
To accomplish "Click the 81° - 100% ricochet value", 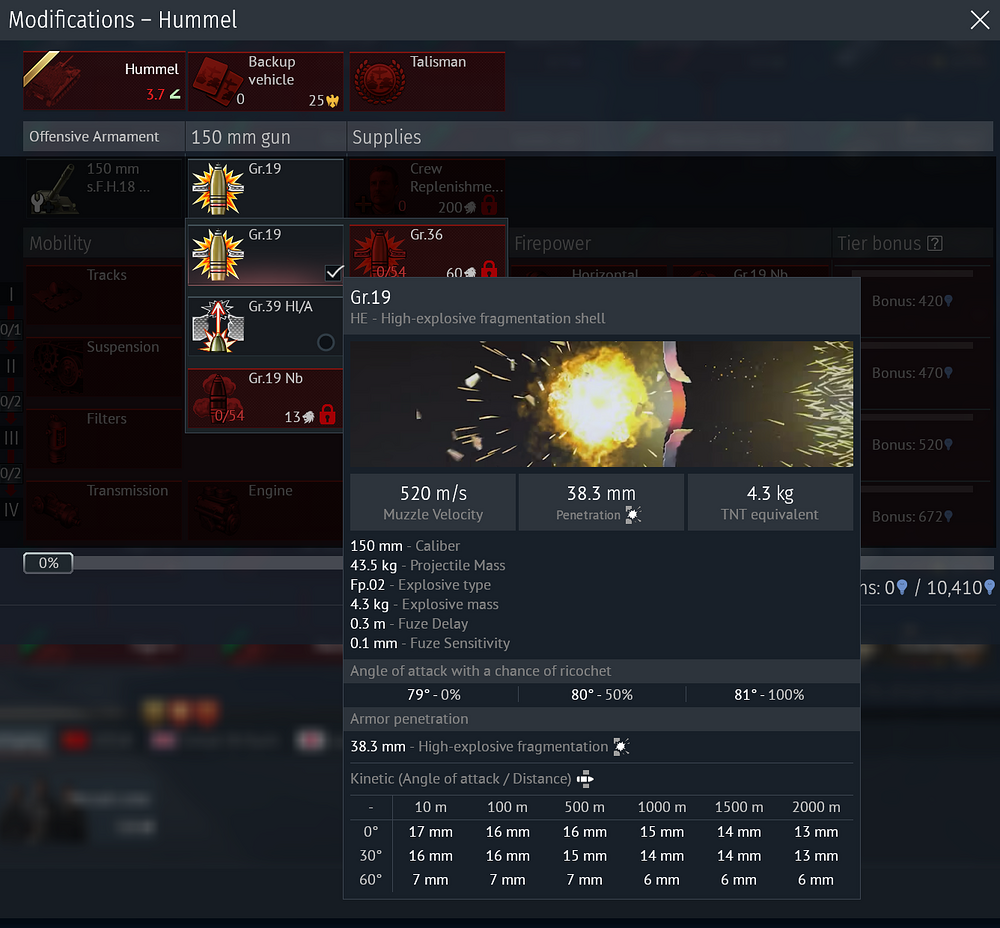I will [x=769, y=695].
